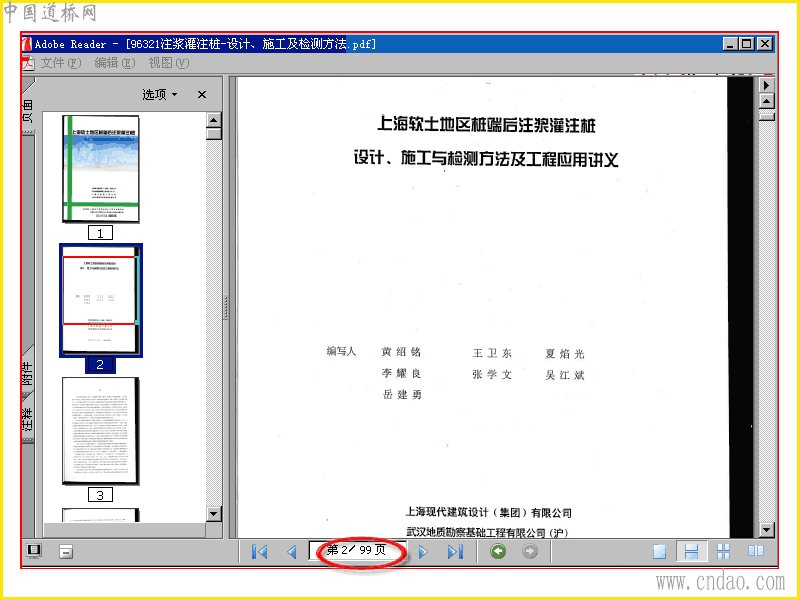Open 选项 dropdown in pages panel
This screenshot has width=800, height=600.
[160, 94]
